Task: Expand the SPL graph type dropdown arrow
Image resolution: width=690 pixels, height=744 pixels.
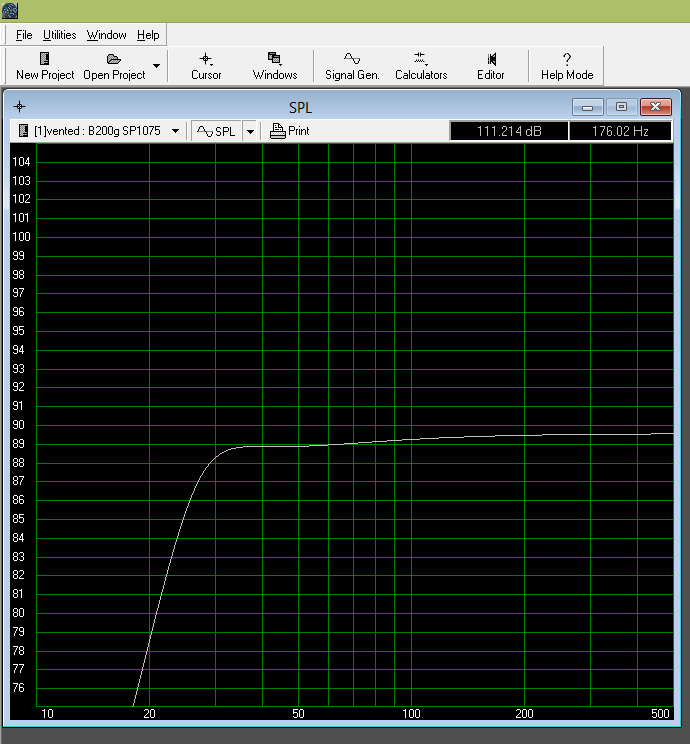Action: coord(250,131)
